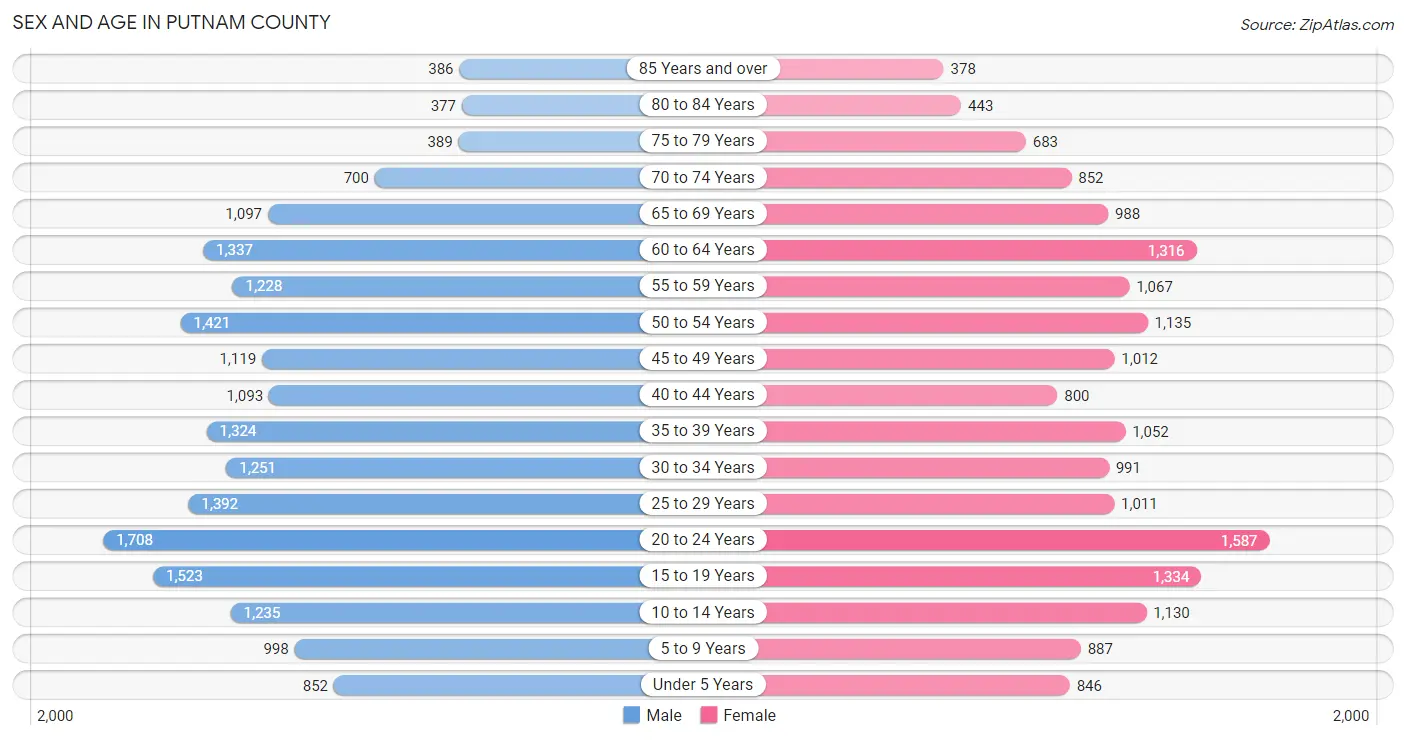This screenshot has width=1406, height=740.
Task: Toggle the Female legend label
Action: click(x=750, y=715)
